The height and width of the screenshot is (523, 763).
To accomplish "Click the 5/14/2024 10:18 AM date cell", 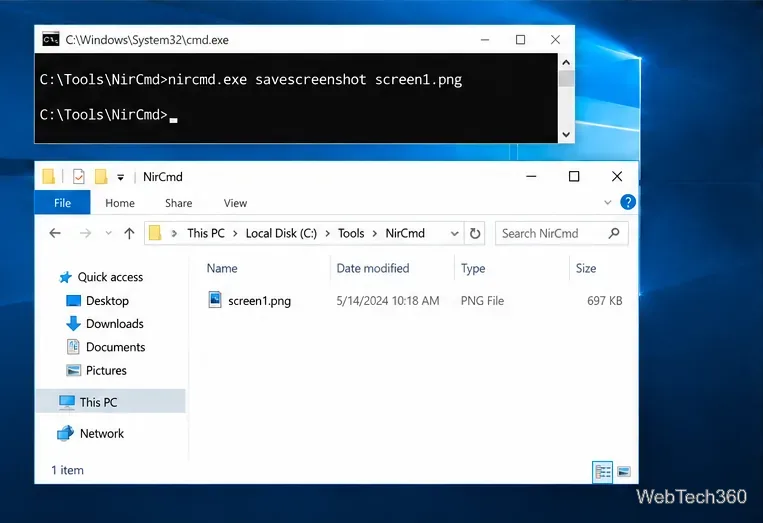I will click(388, 301).
